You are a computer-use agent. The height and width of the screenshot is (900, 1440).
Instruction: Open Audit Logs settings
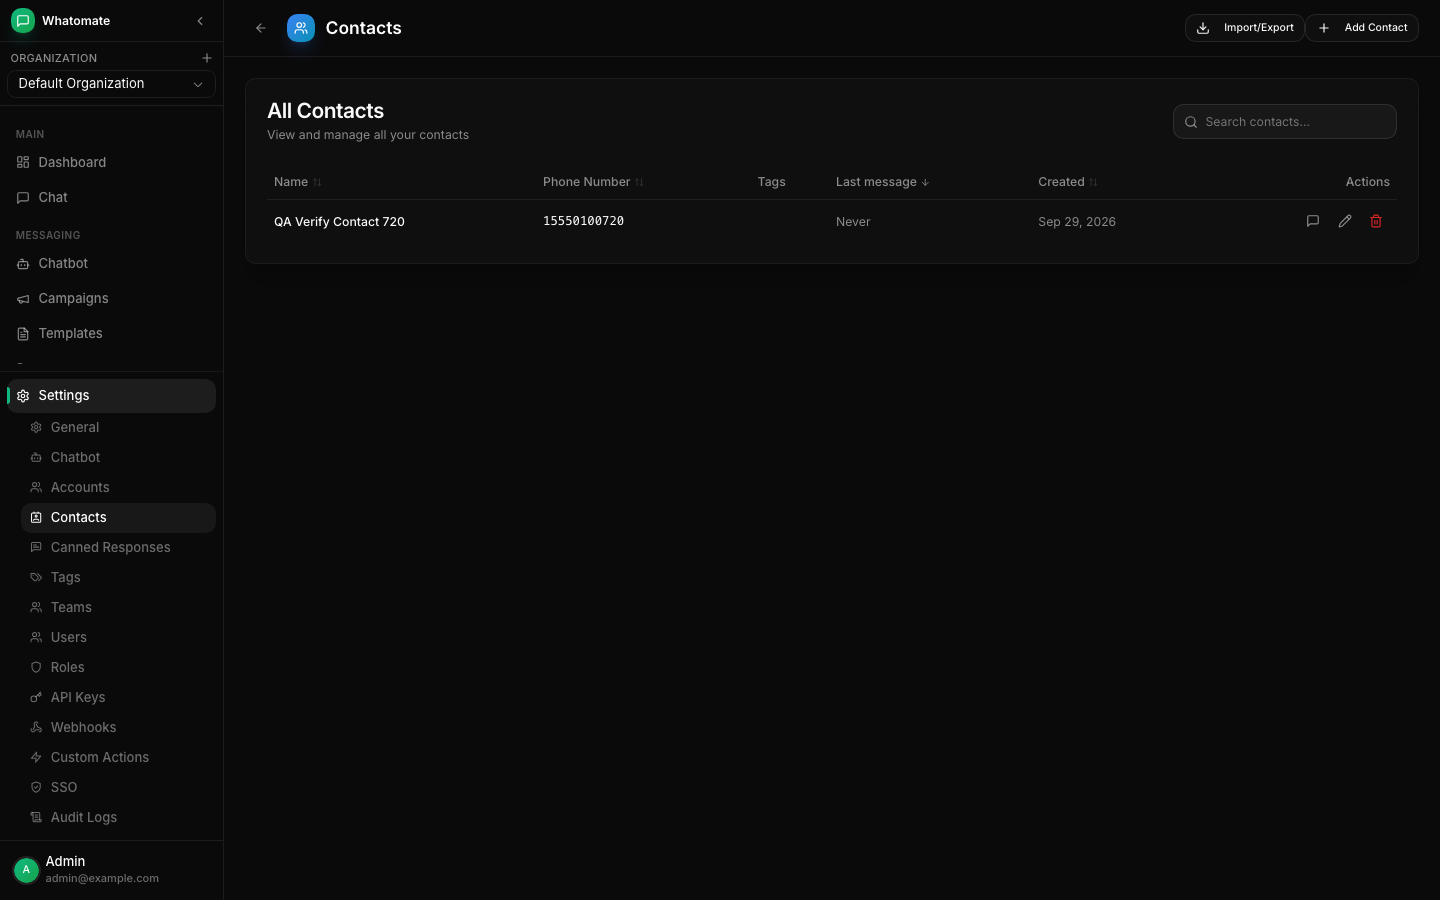pos(118,817)
